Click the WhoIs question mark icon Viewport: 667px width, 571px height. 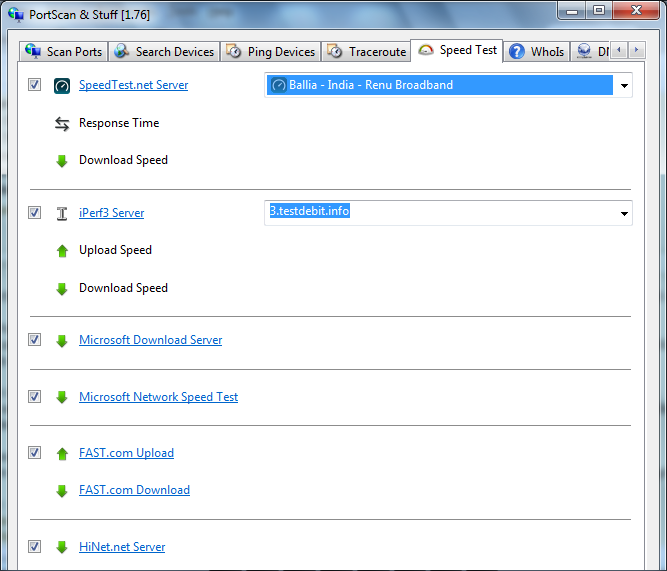tap(517, 51)
